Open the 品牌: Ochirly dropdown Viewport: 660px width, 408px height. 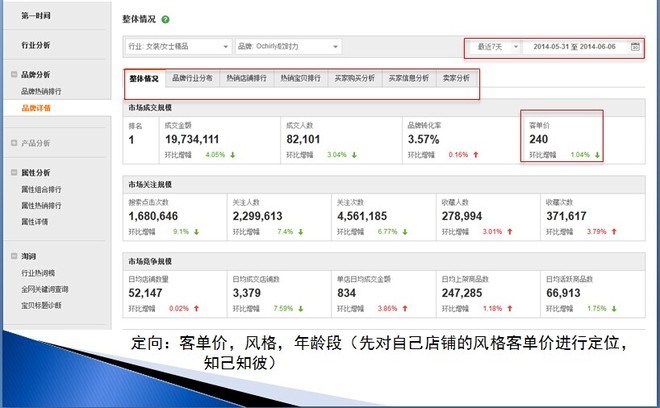(288, 46)
